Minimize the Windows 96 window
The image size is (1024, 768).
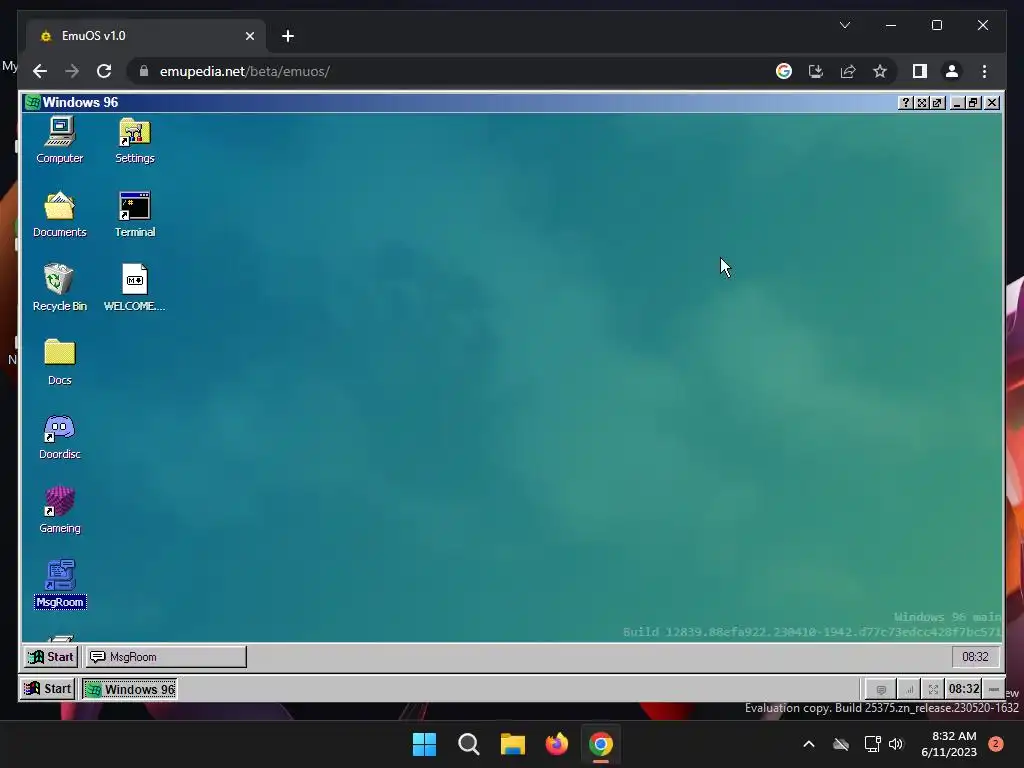[x=957, y=103]
